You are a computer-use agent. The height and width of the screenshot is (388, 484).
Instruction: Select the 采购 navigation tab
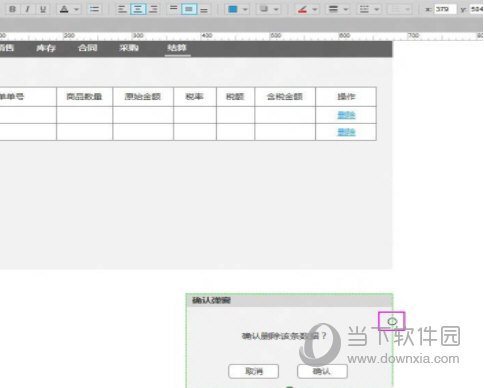pos(129,48)
